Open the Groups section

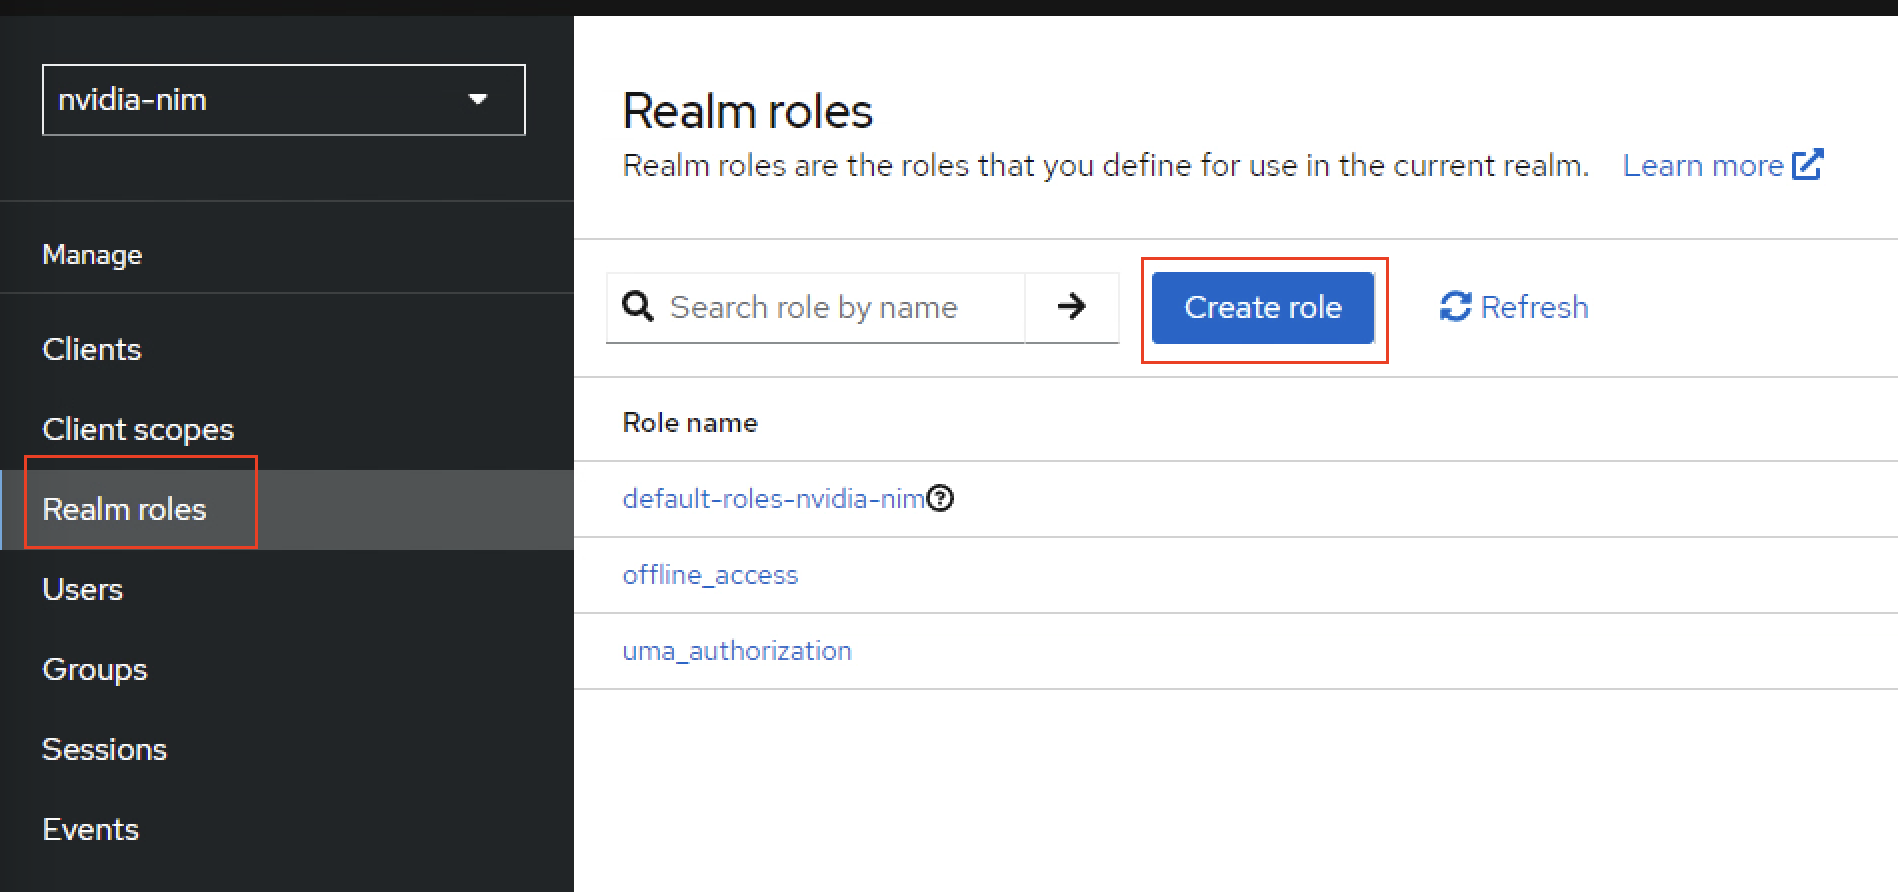[x=95, y=669]
